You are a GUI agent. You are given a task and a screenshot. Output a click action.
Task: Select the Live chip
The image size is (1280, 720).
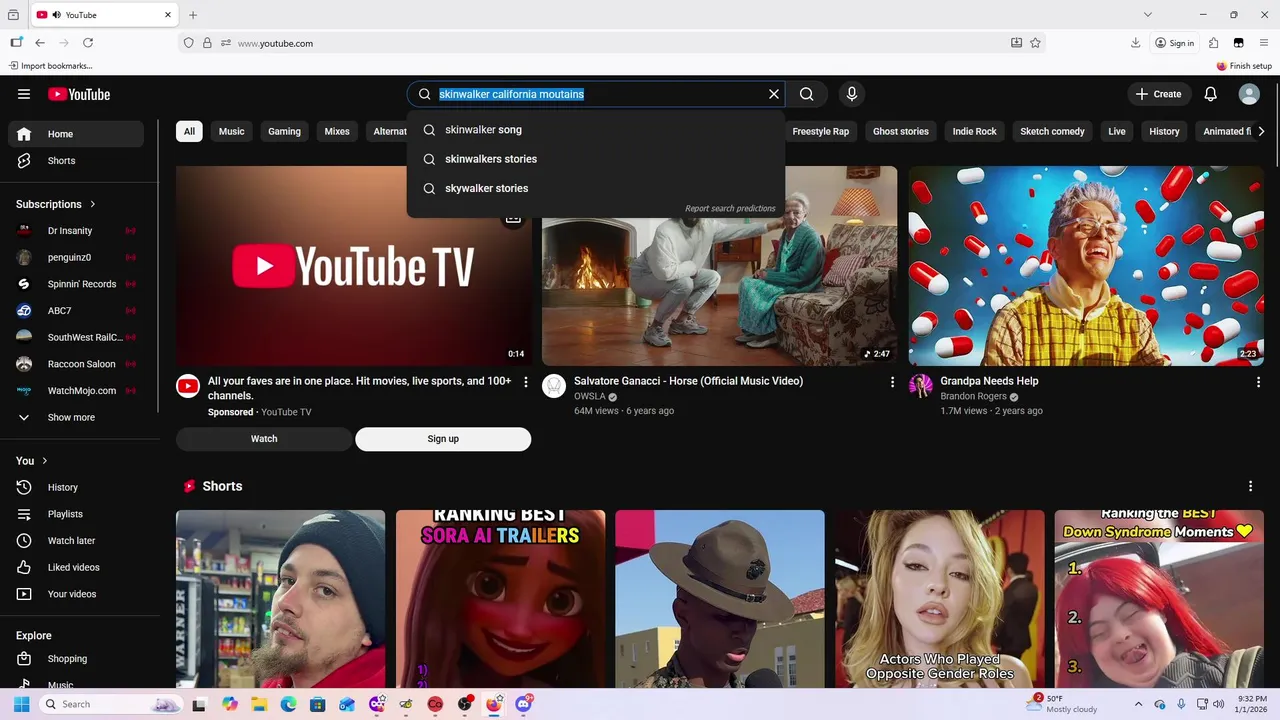1117,131
